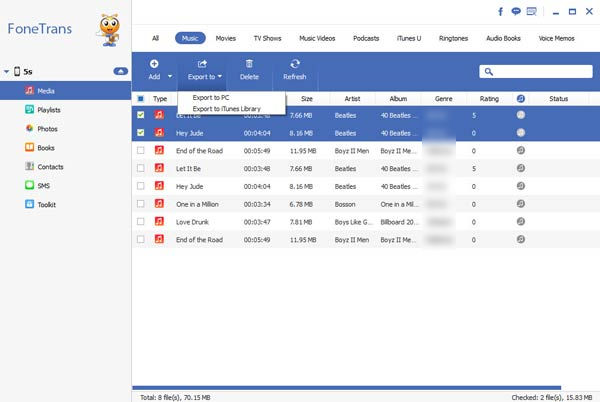
Task: Click the Refresh icon
Action: [295, 63]
